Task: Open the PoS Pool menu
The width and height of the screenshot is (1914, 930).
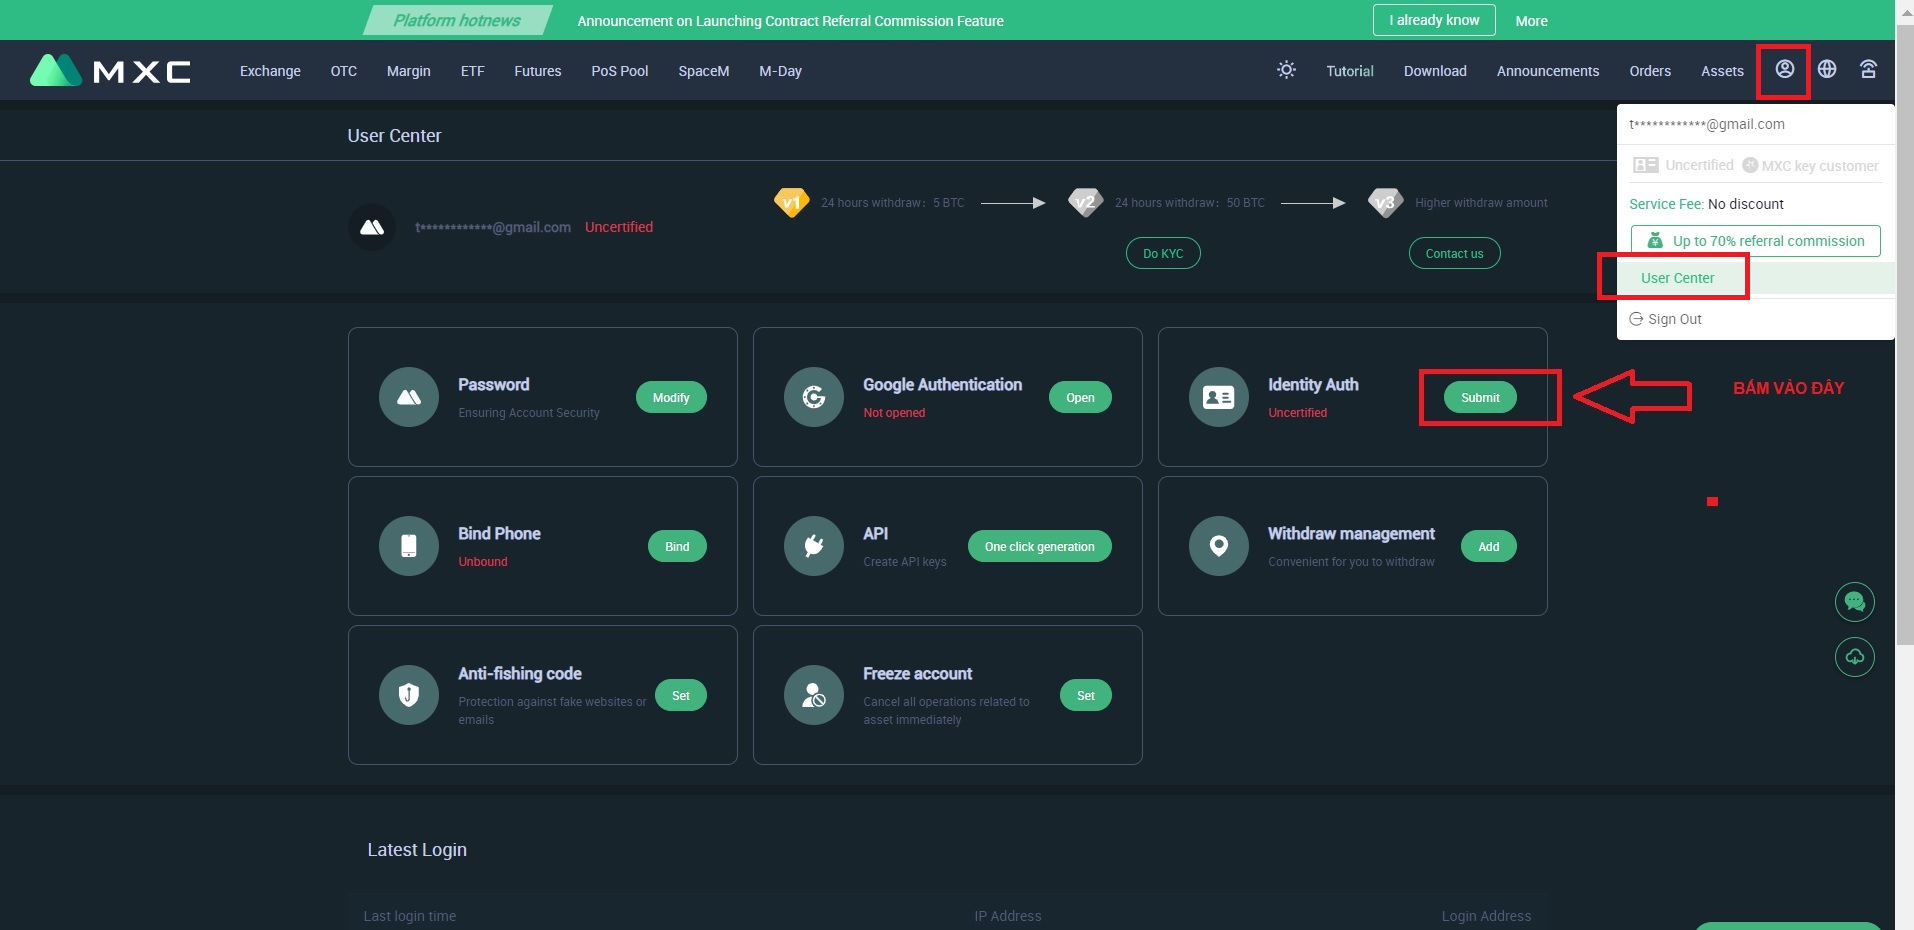Action: click(x=620, y=71)
